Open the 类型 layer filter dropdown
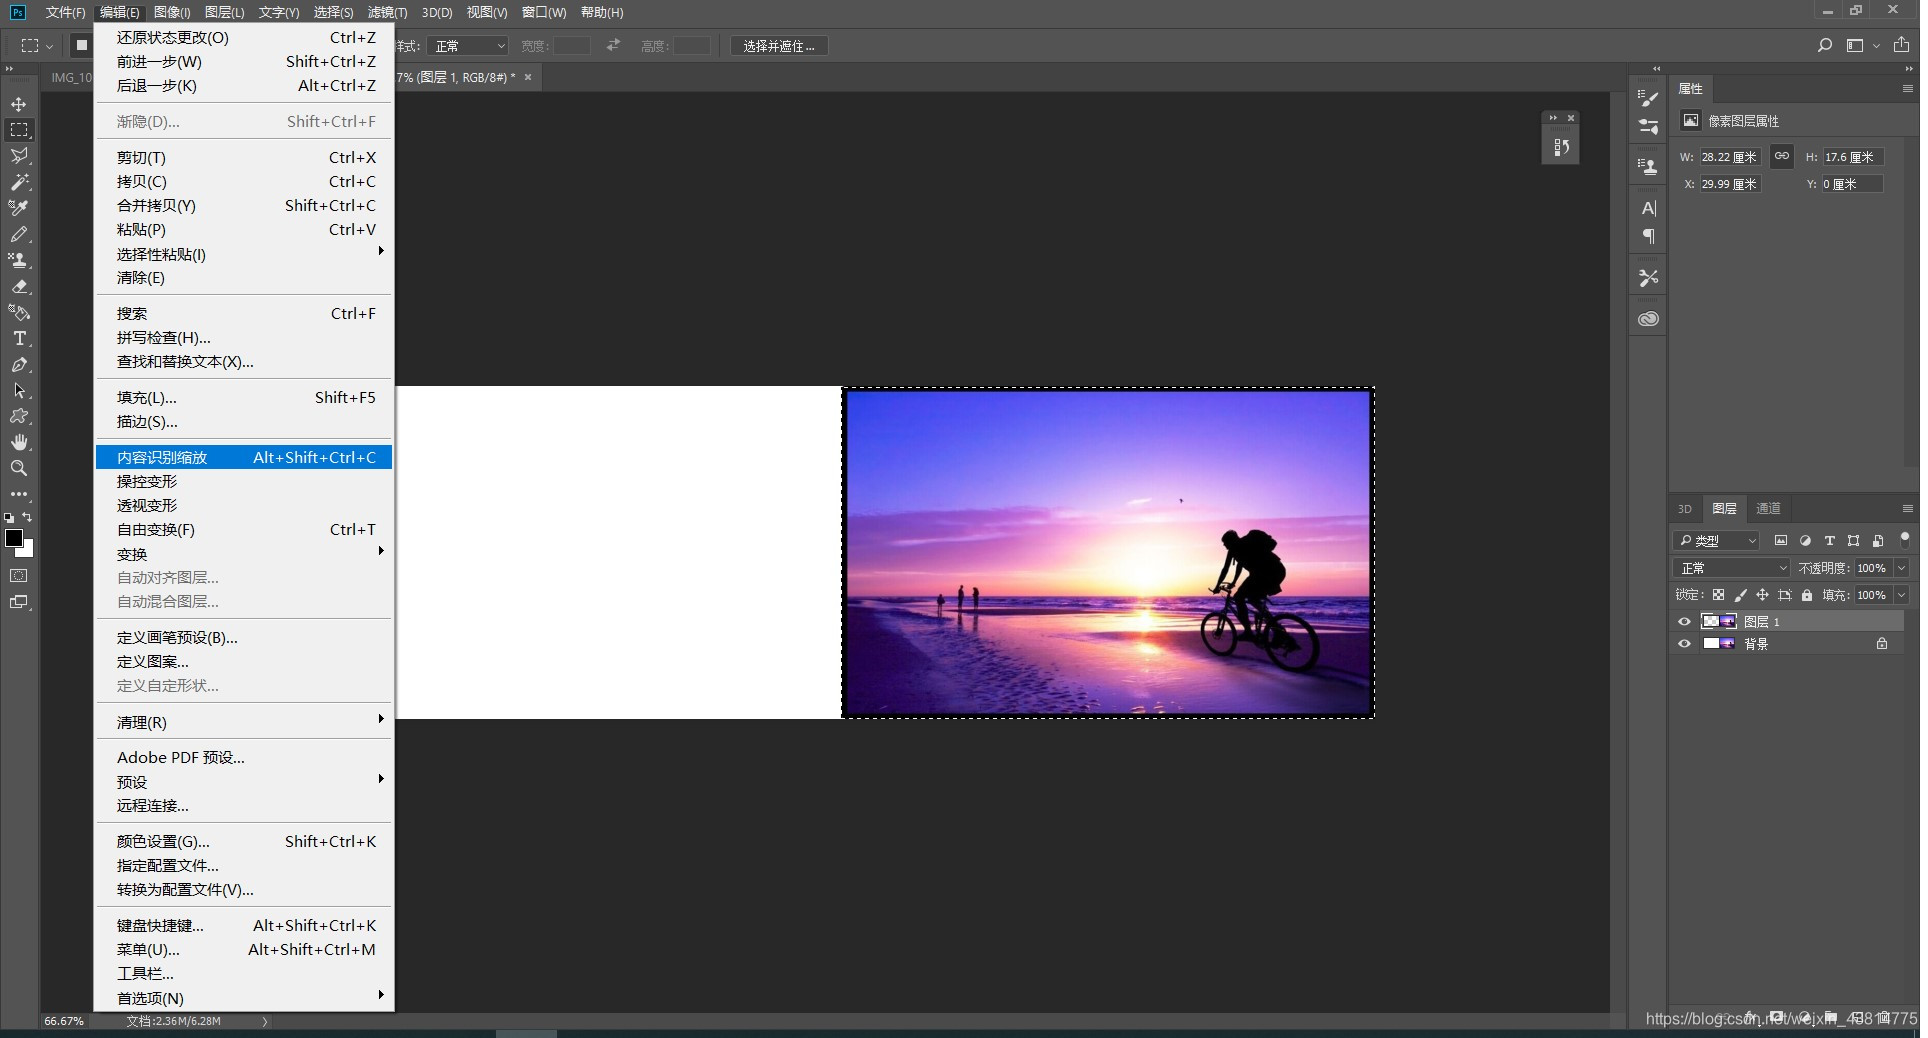 point(1716,541)
